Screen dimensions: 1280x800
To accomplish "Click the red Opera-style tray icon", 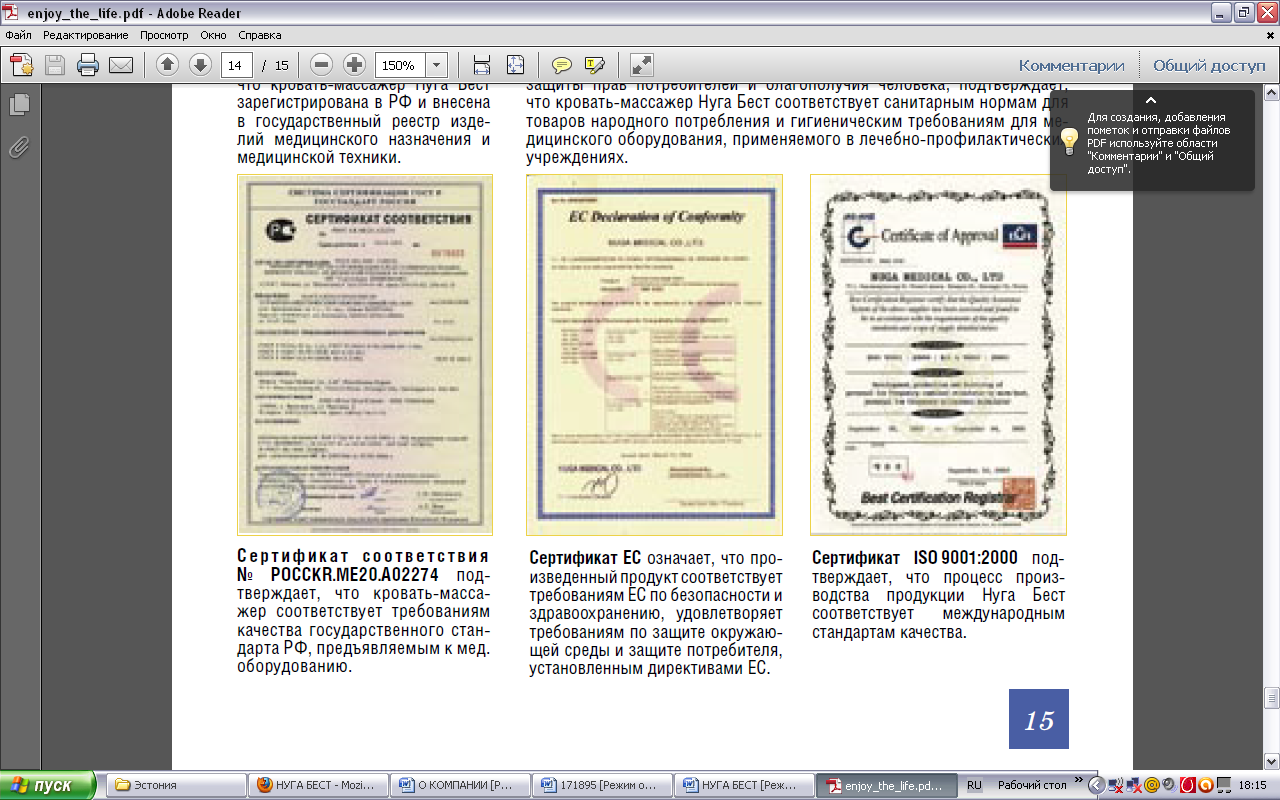I will 1188,786.
